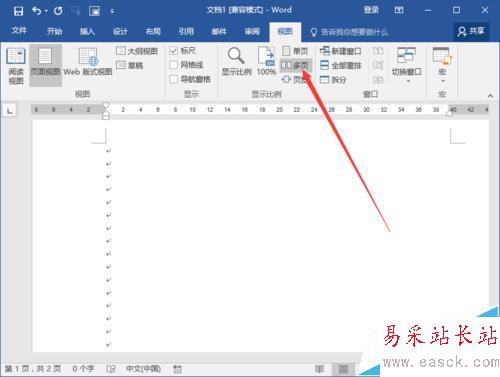Open the 布局 tab
Viewport: 500px width, 377px height.
[x=153, y=31]
